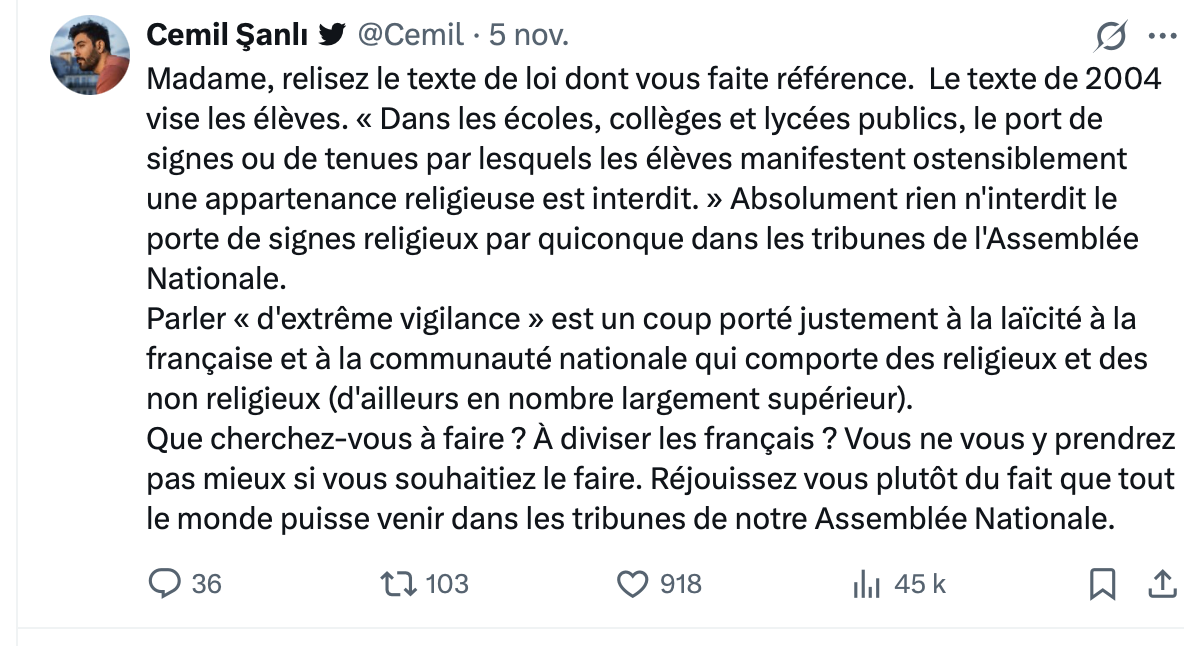
Task: Click the like count of 918
Action: [x=681, y=584]
